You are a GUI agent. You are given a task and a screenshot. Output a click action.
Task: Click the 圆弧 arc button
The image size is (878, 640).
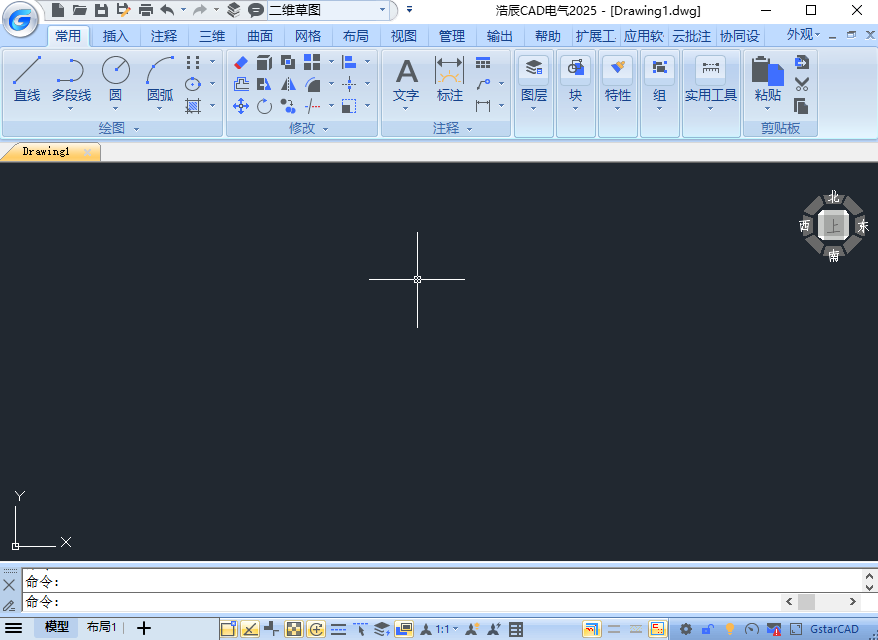coord(160,79)
